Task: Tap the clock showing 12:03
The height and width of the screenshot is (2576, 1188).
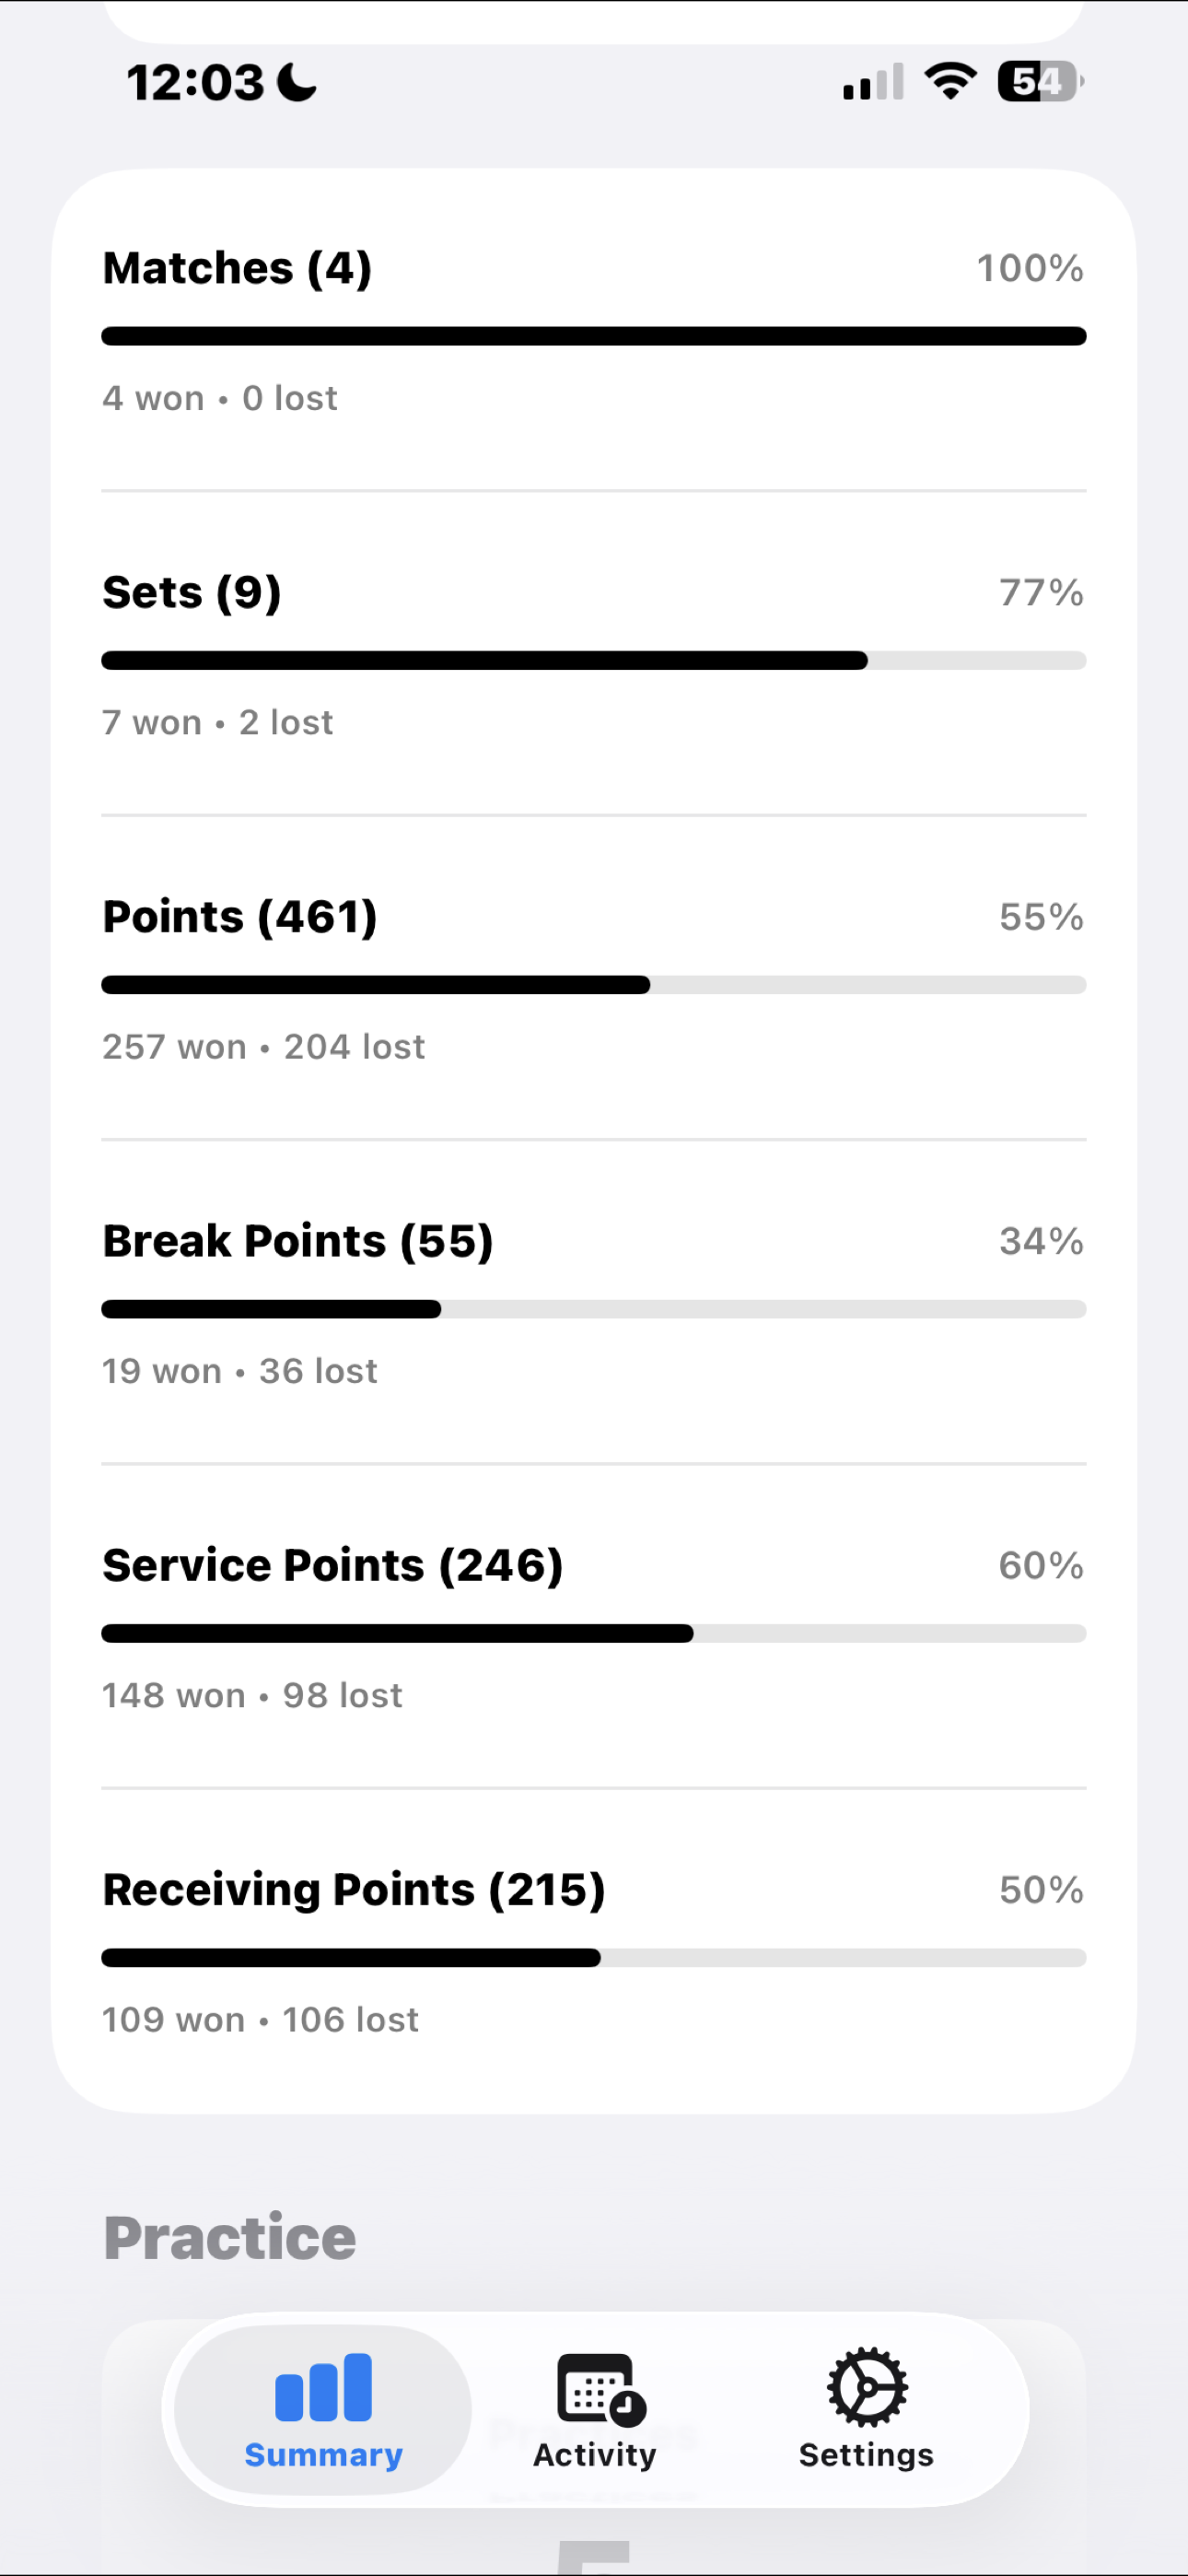Action: pyautogui.click(x=196, y=82)
